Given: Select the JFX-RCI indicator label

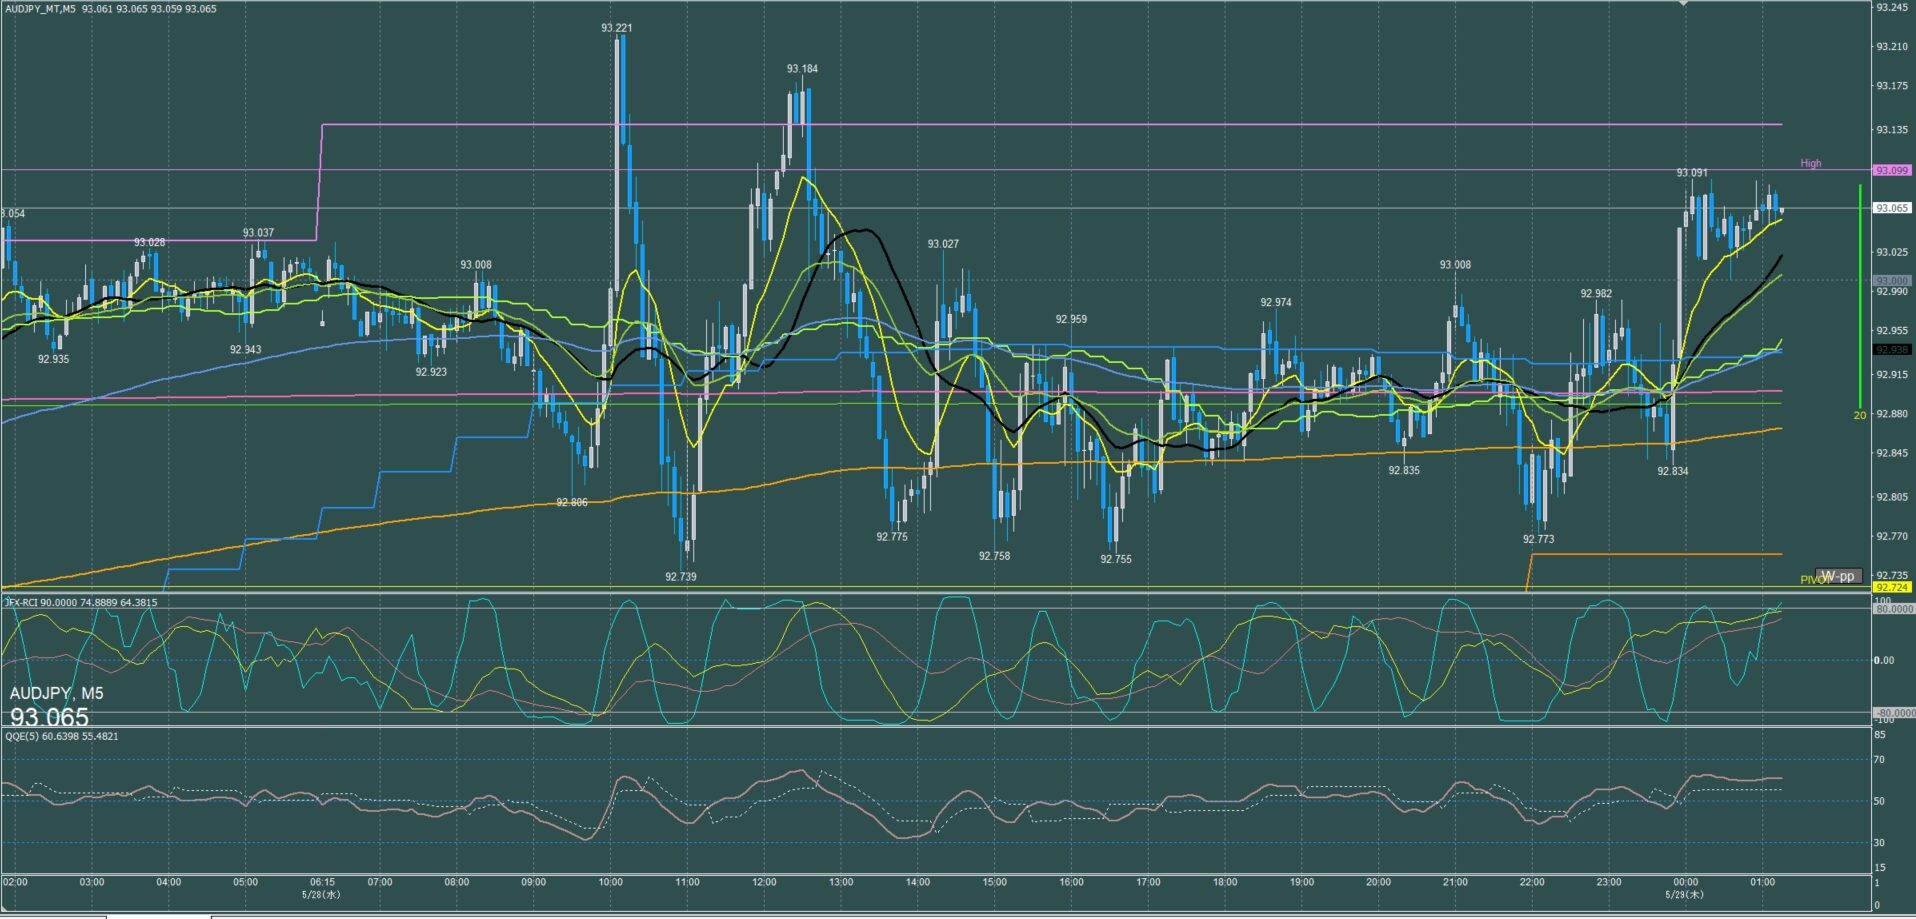Looking at the screenshot, I should point(81,603).
